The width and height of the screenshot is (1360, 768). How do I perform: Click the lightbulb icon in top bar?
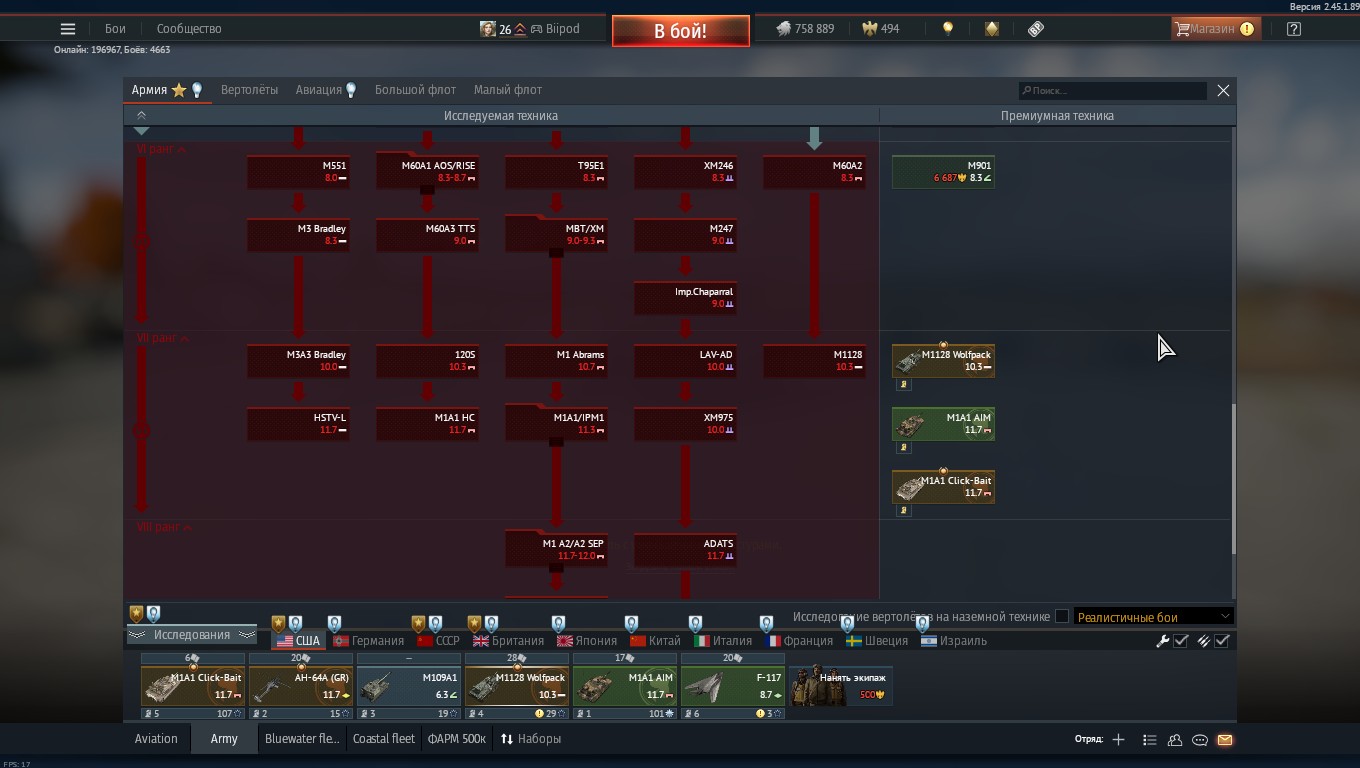tap(948, 29)
